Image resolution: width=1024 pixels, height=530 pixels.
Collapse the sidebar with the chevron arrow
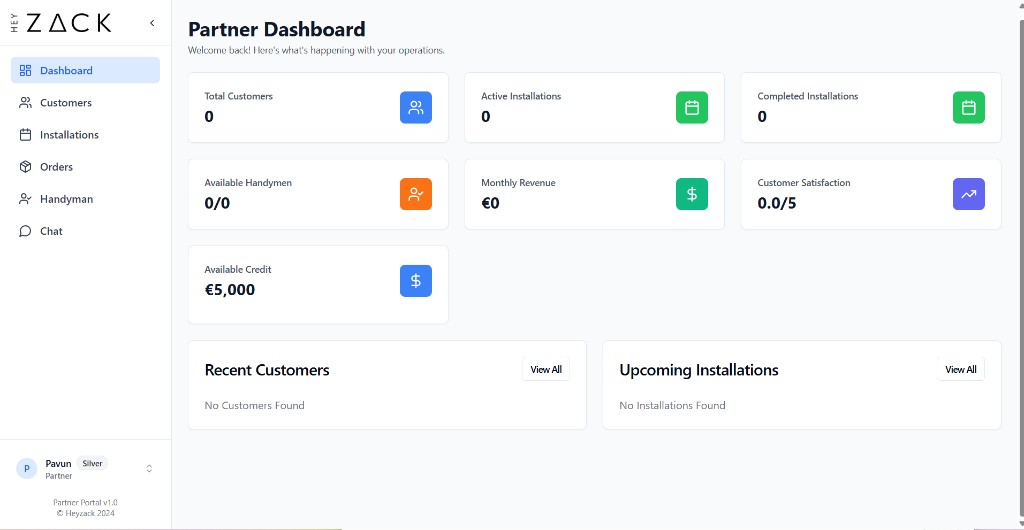coord(152,23)
